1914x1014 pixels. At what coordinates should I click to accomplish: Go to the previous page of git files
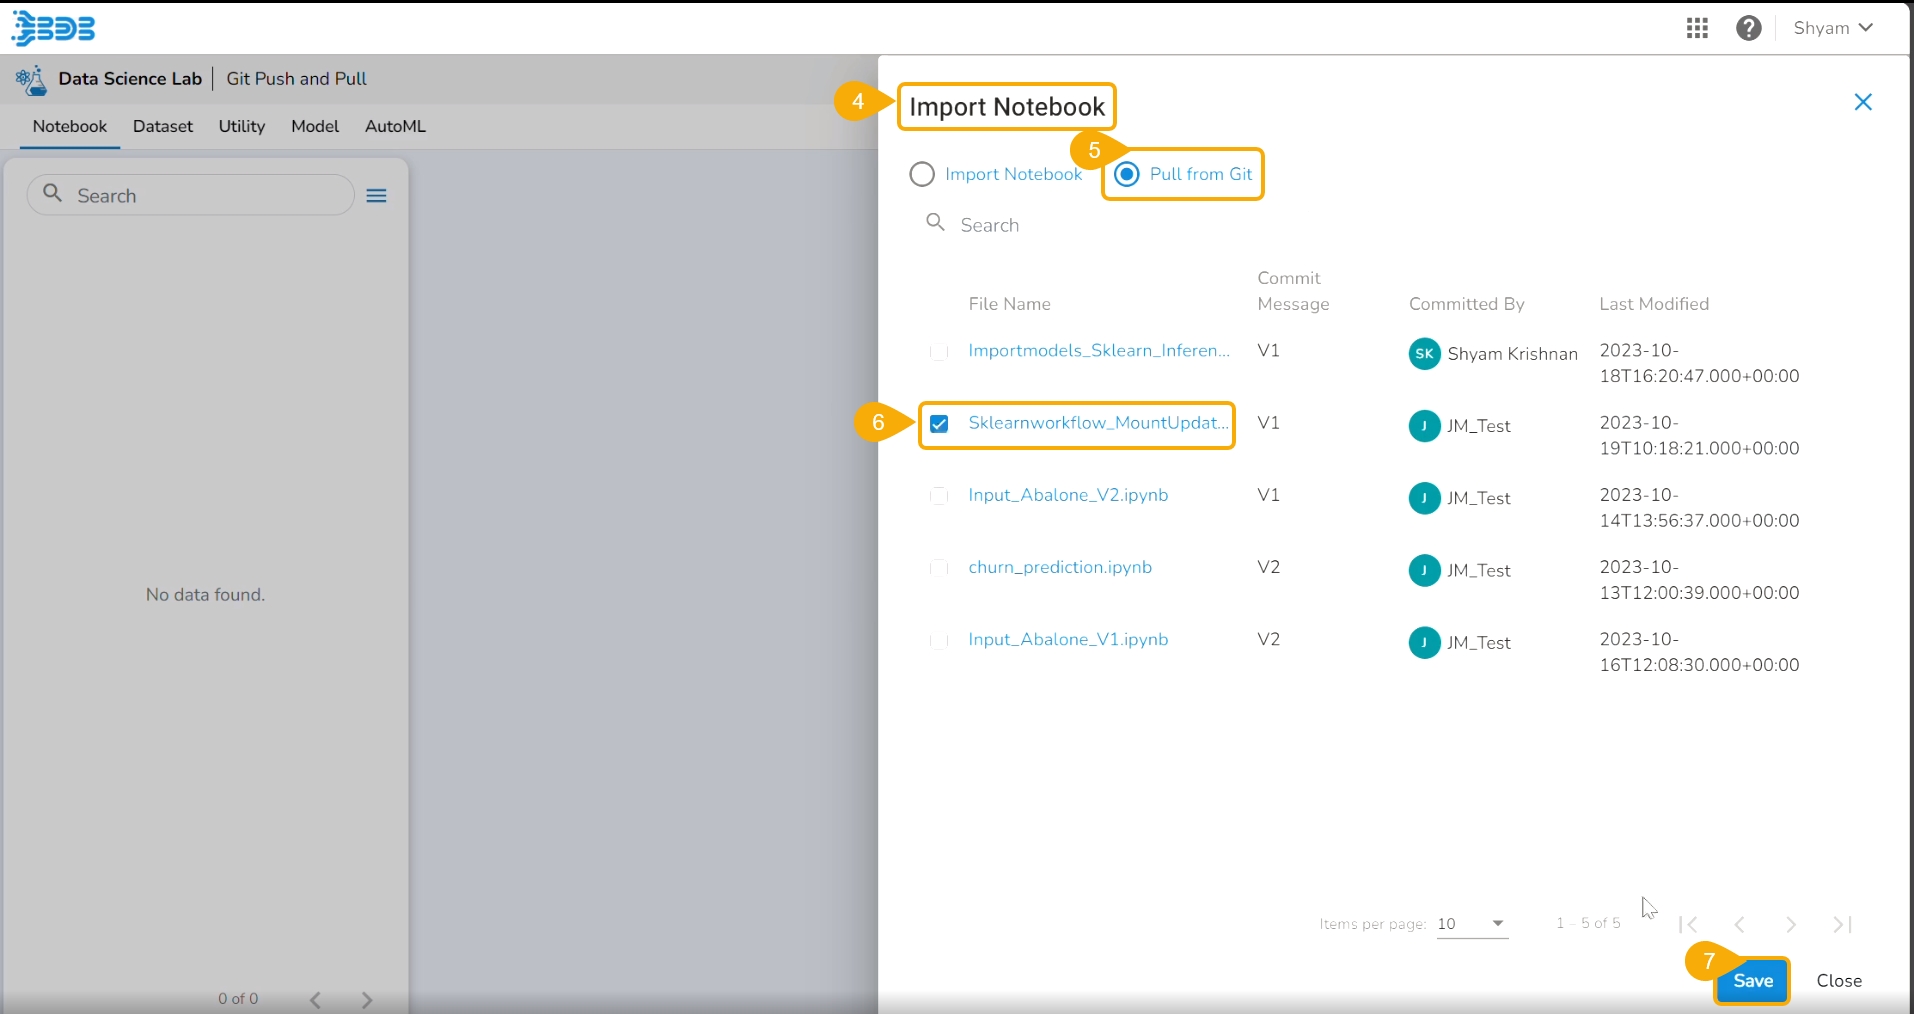(x=1740, y=925)
